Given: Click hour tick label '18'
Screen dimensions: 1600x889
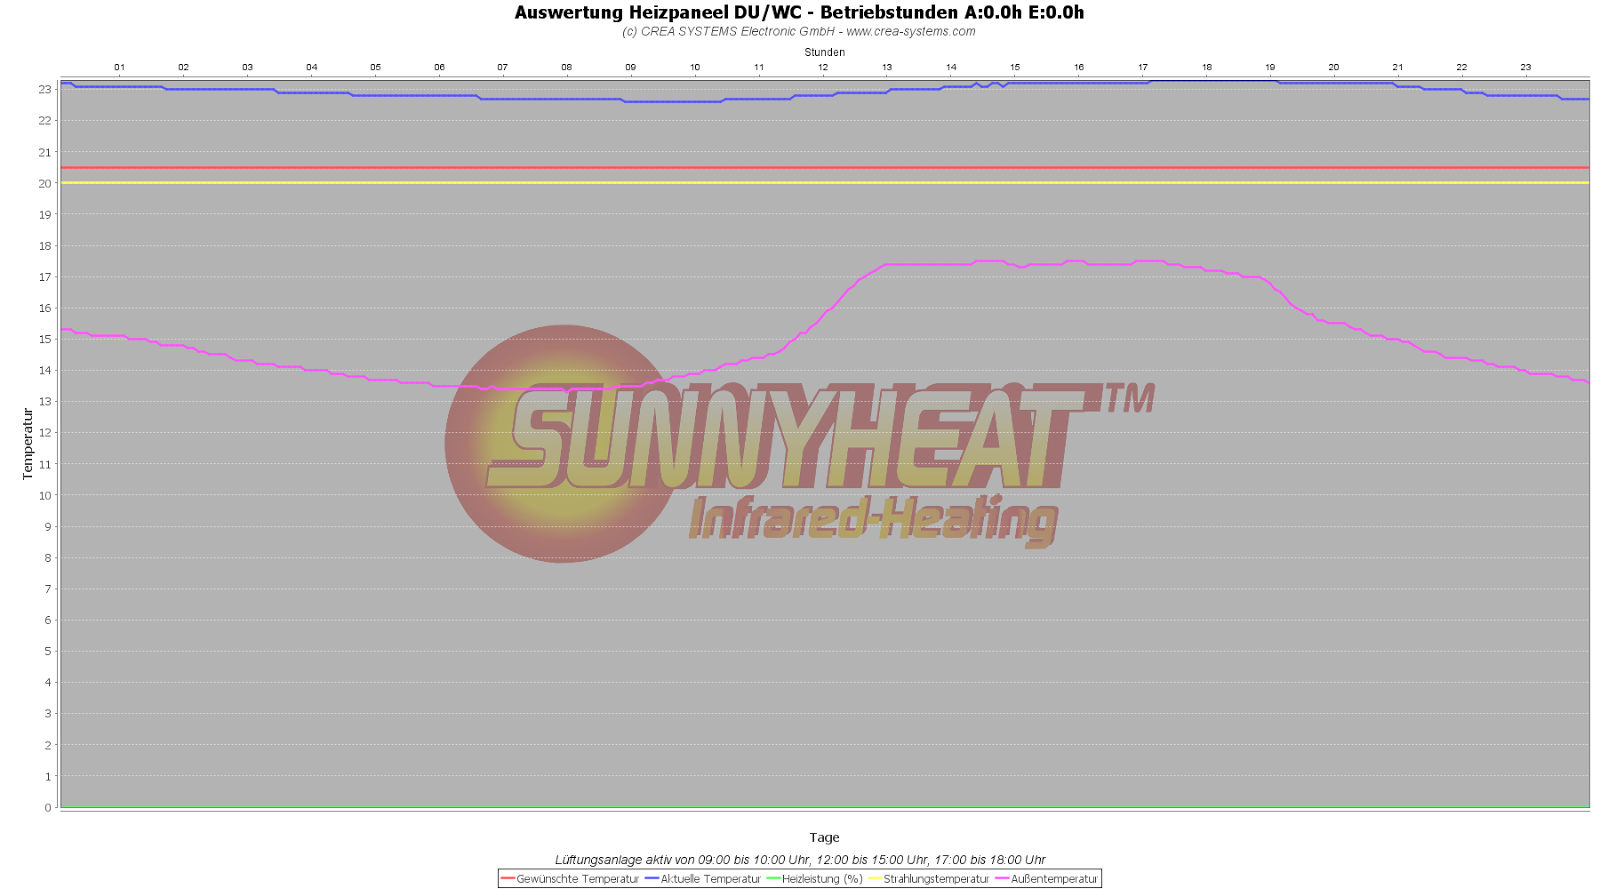Looking at the screenshot, I should [x=1207, y=67].
